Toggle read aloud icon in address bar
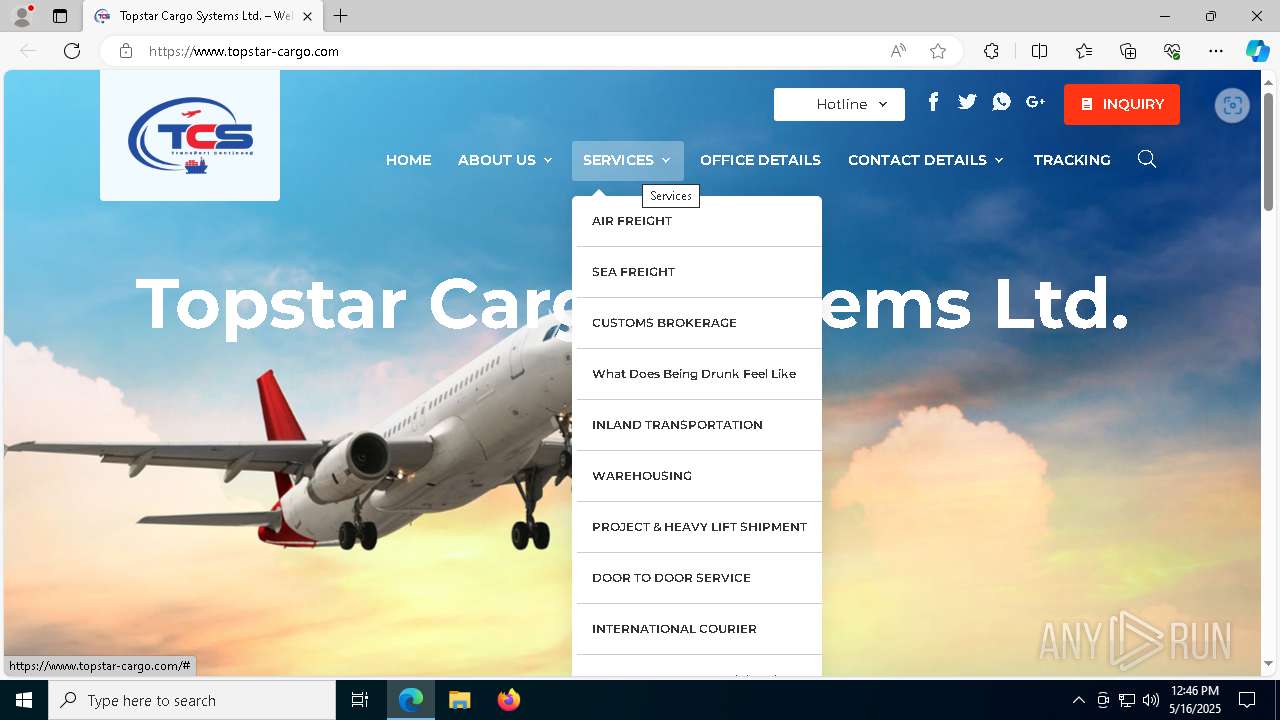The width and height of the screenshot is (1280, 720). (898, 51)
